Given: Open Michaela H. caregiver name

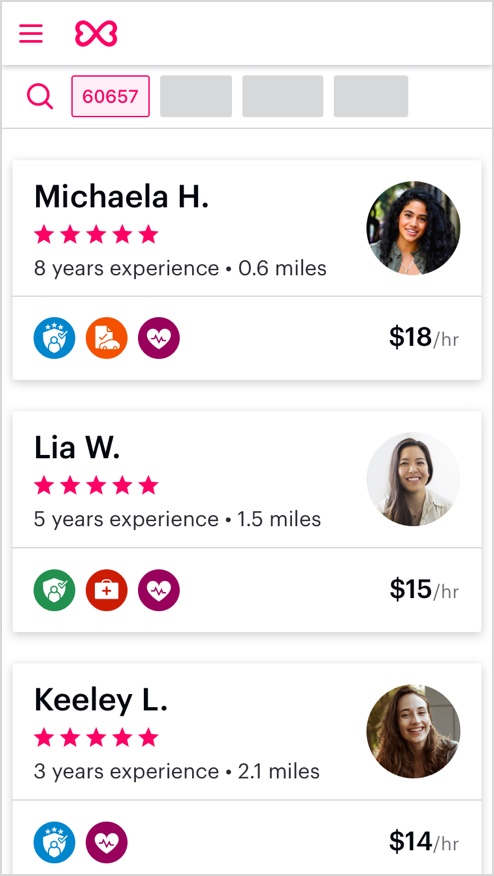Looking at the screenshot, I should (x=122, y=197).
